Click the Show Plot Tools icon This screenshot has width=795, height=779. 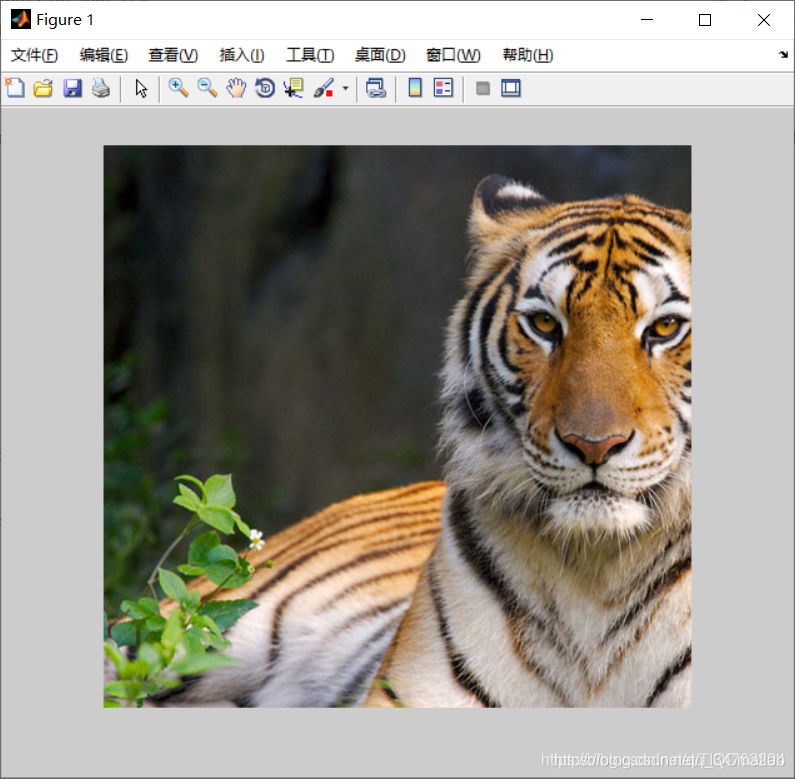511,88
